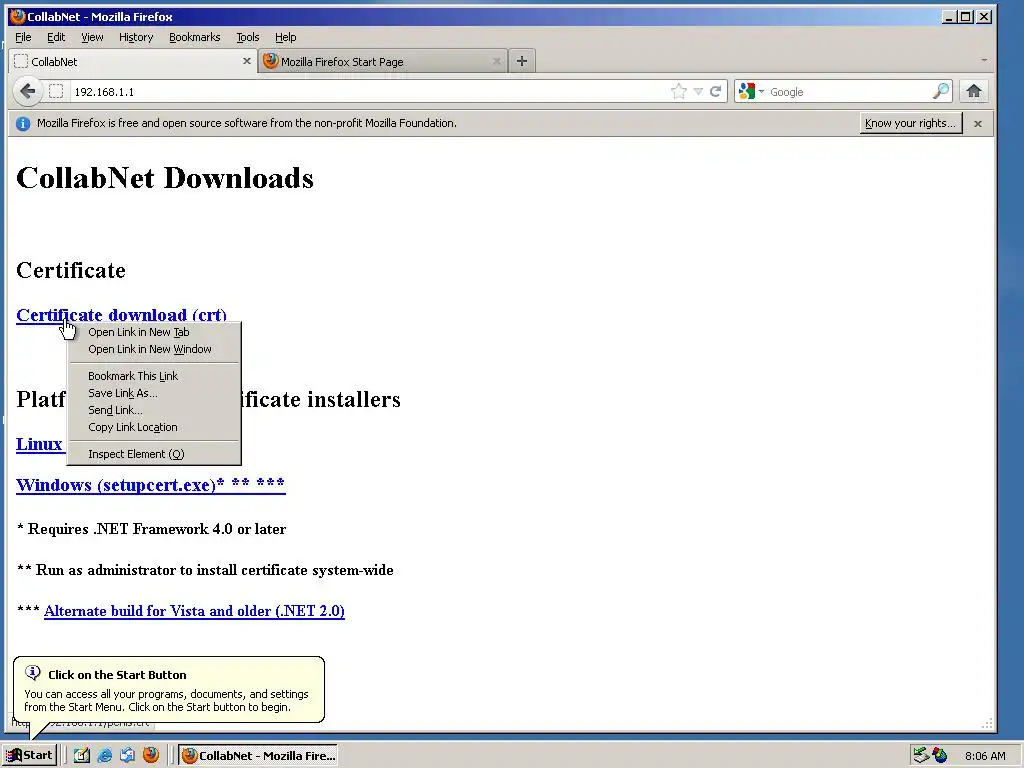This screenshot has width=1024, height=768.
Task: Open the Tools menu
Action: (x=248, y=37)
